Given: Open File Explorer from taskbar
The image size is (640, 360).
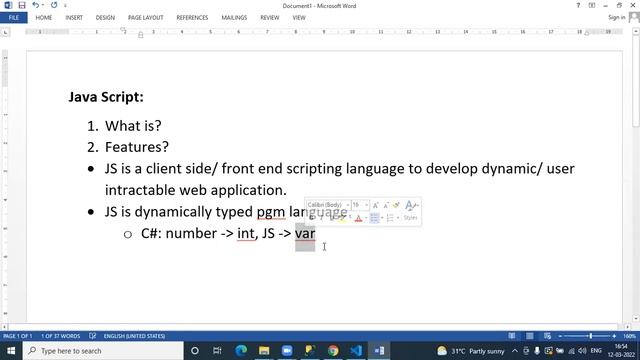Looking at the screenshot, I should click(264, 351).
